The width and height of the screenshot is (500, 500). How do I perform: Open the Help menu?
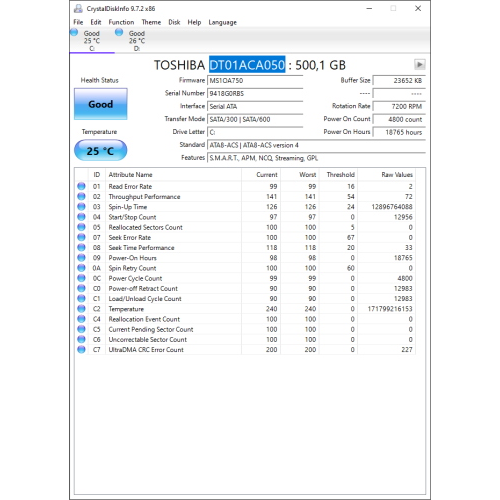click(194, 22)
